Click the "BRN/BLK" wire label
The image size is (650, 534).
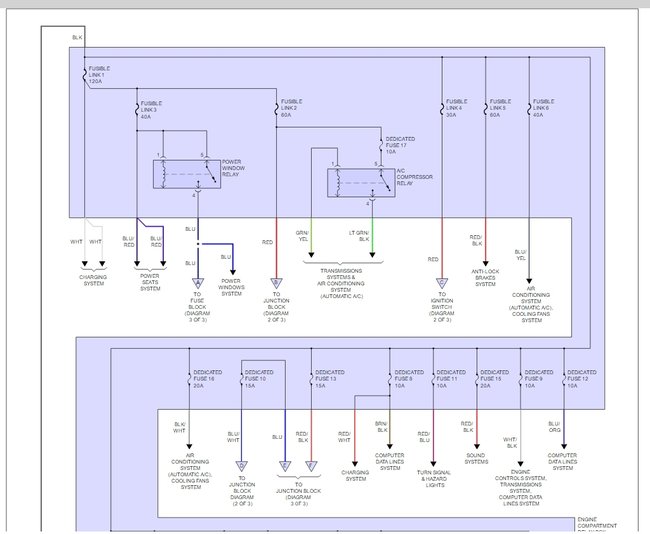(381, 427)
